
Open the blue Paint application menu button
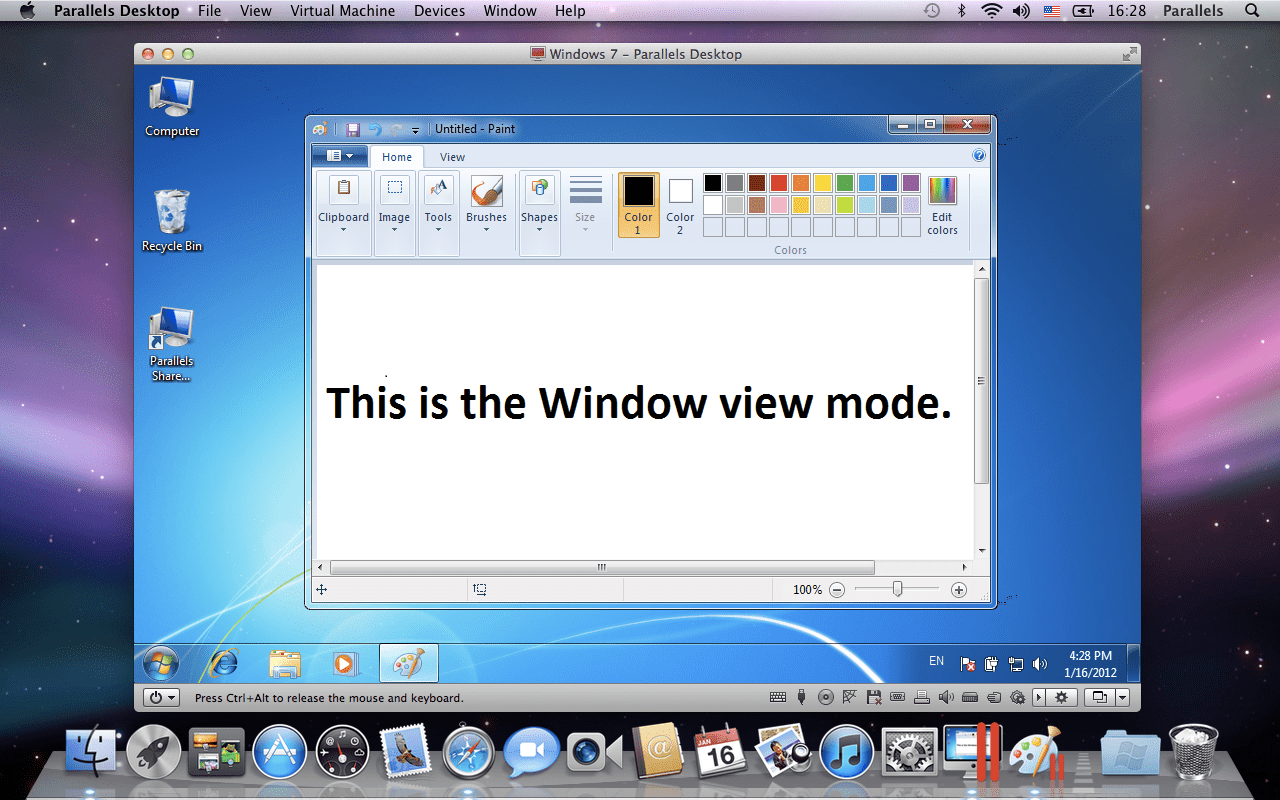[x=339, y=156]
